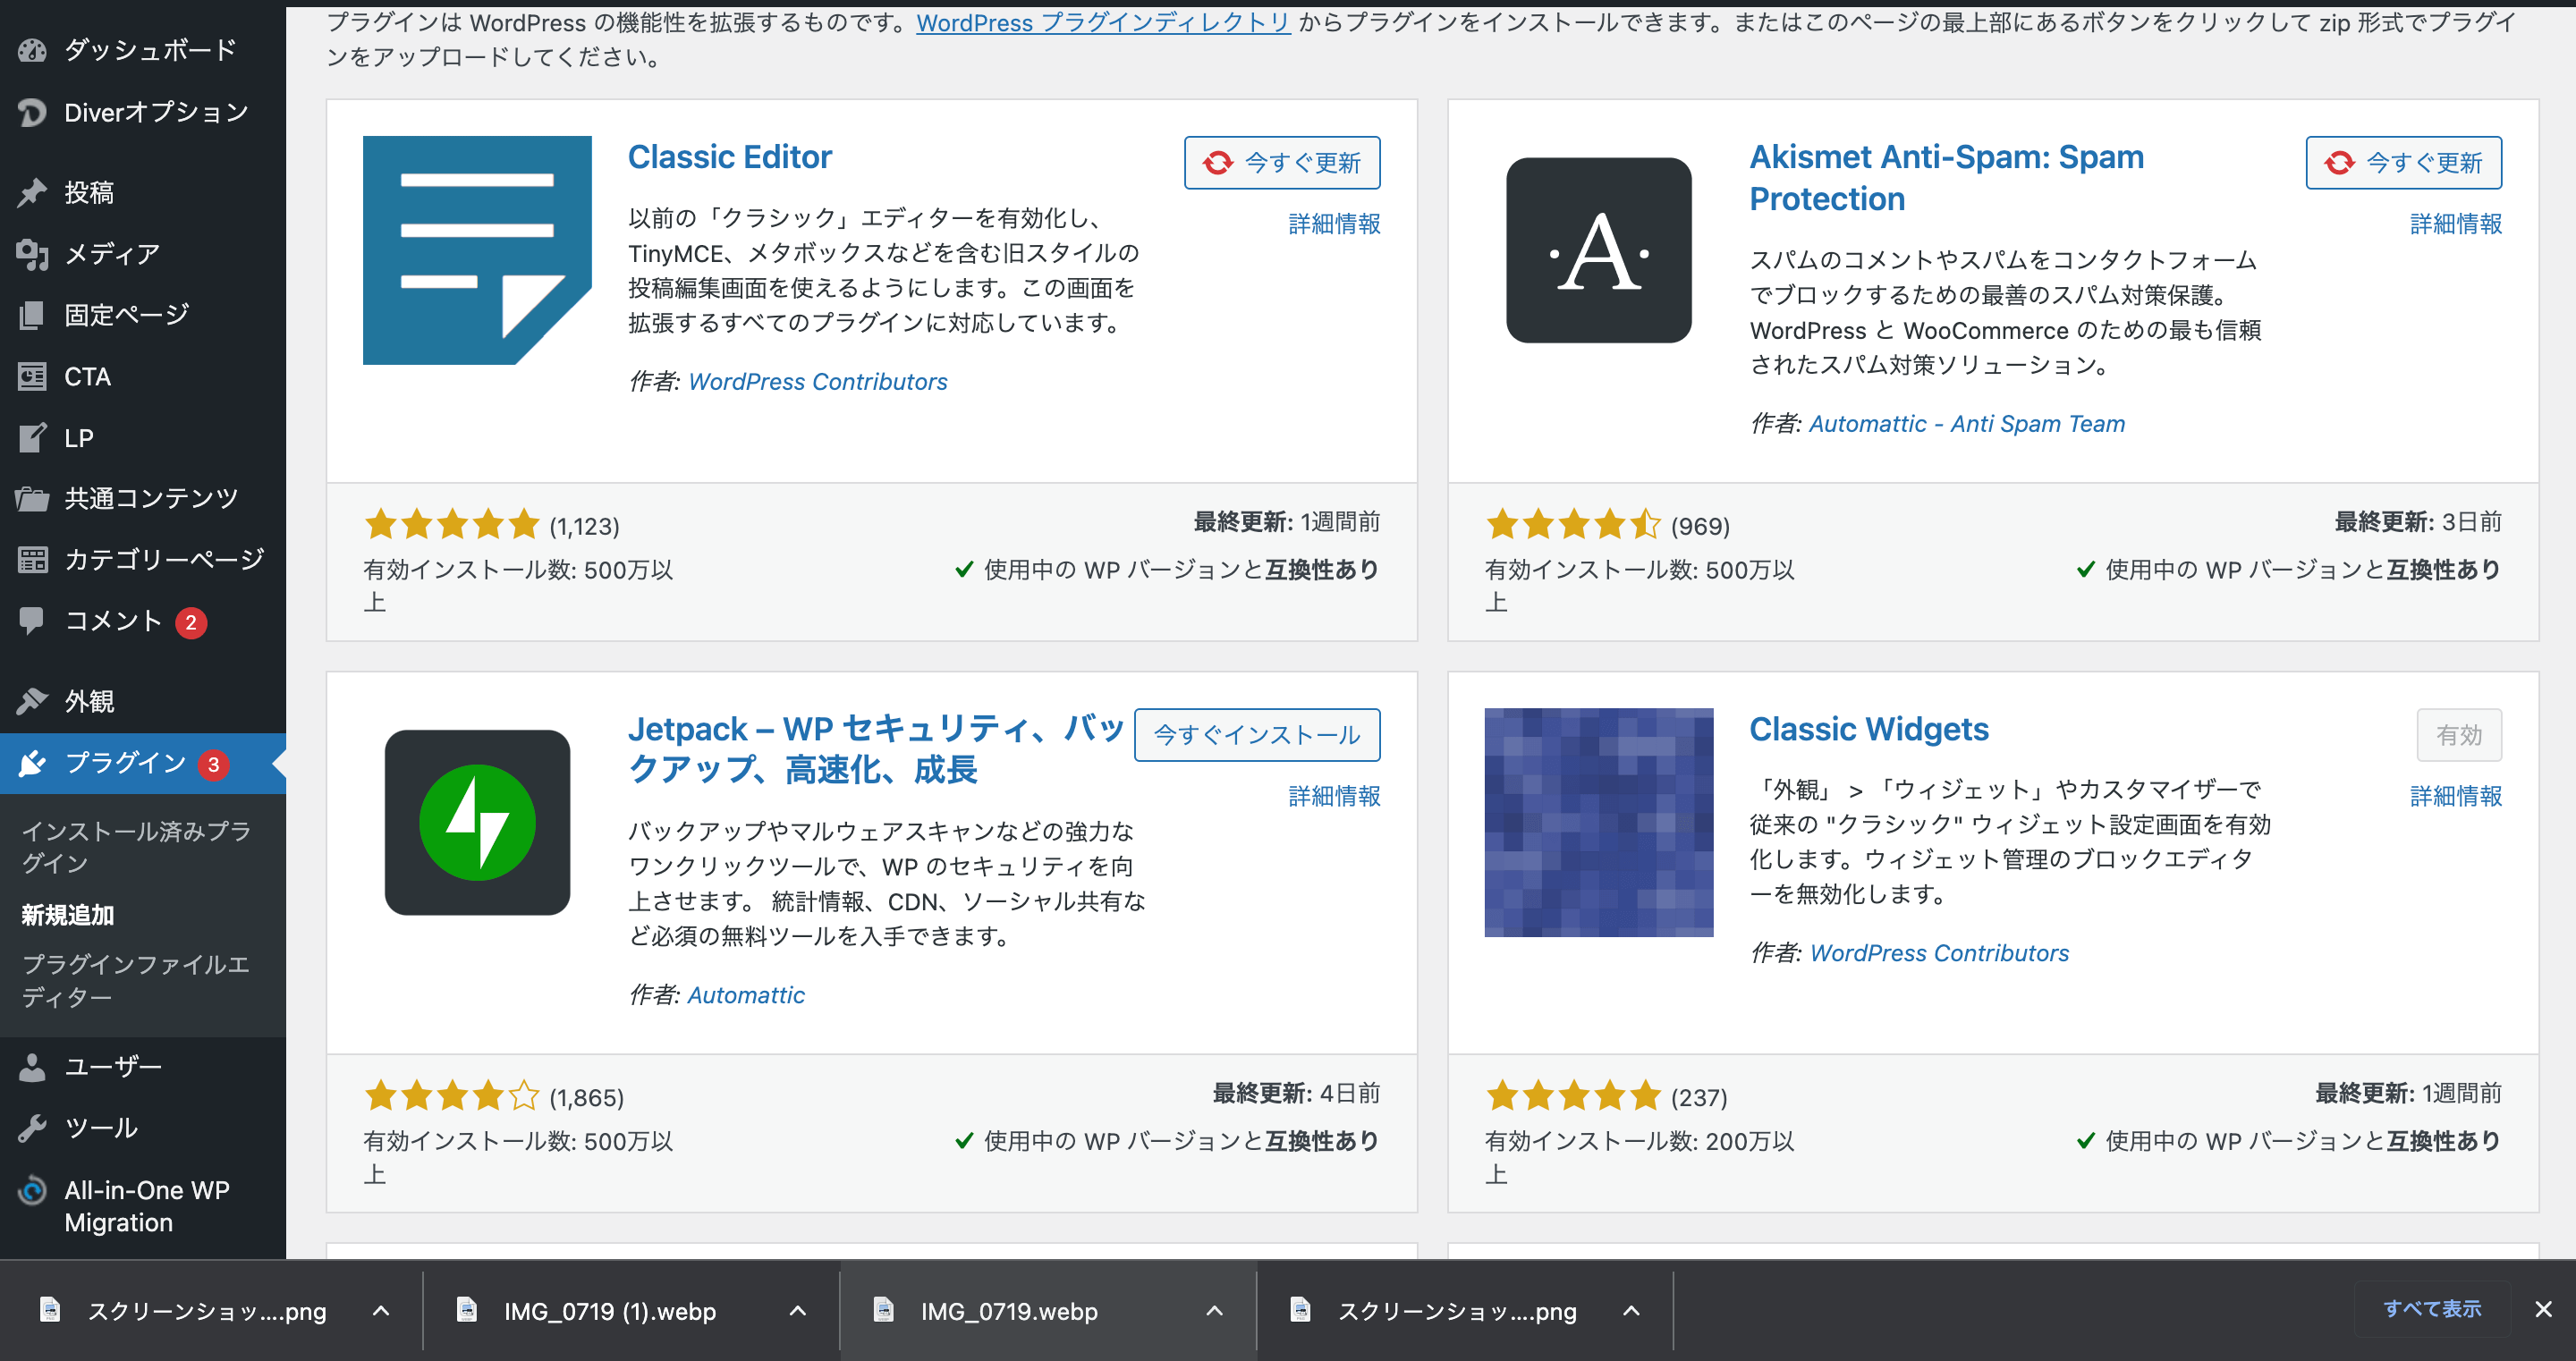Open the WordPress プラグインディレクトリ link
2576x1361 pixels.
(x=1103, y=22)
